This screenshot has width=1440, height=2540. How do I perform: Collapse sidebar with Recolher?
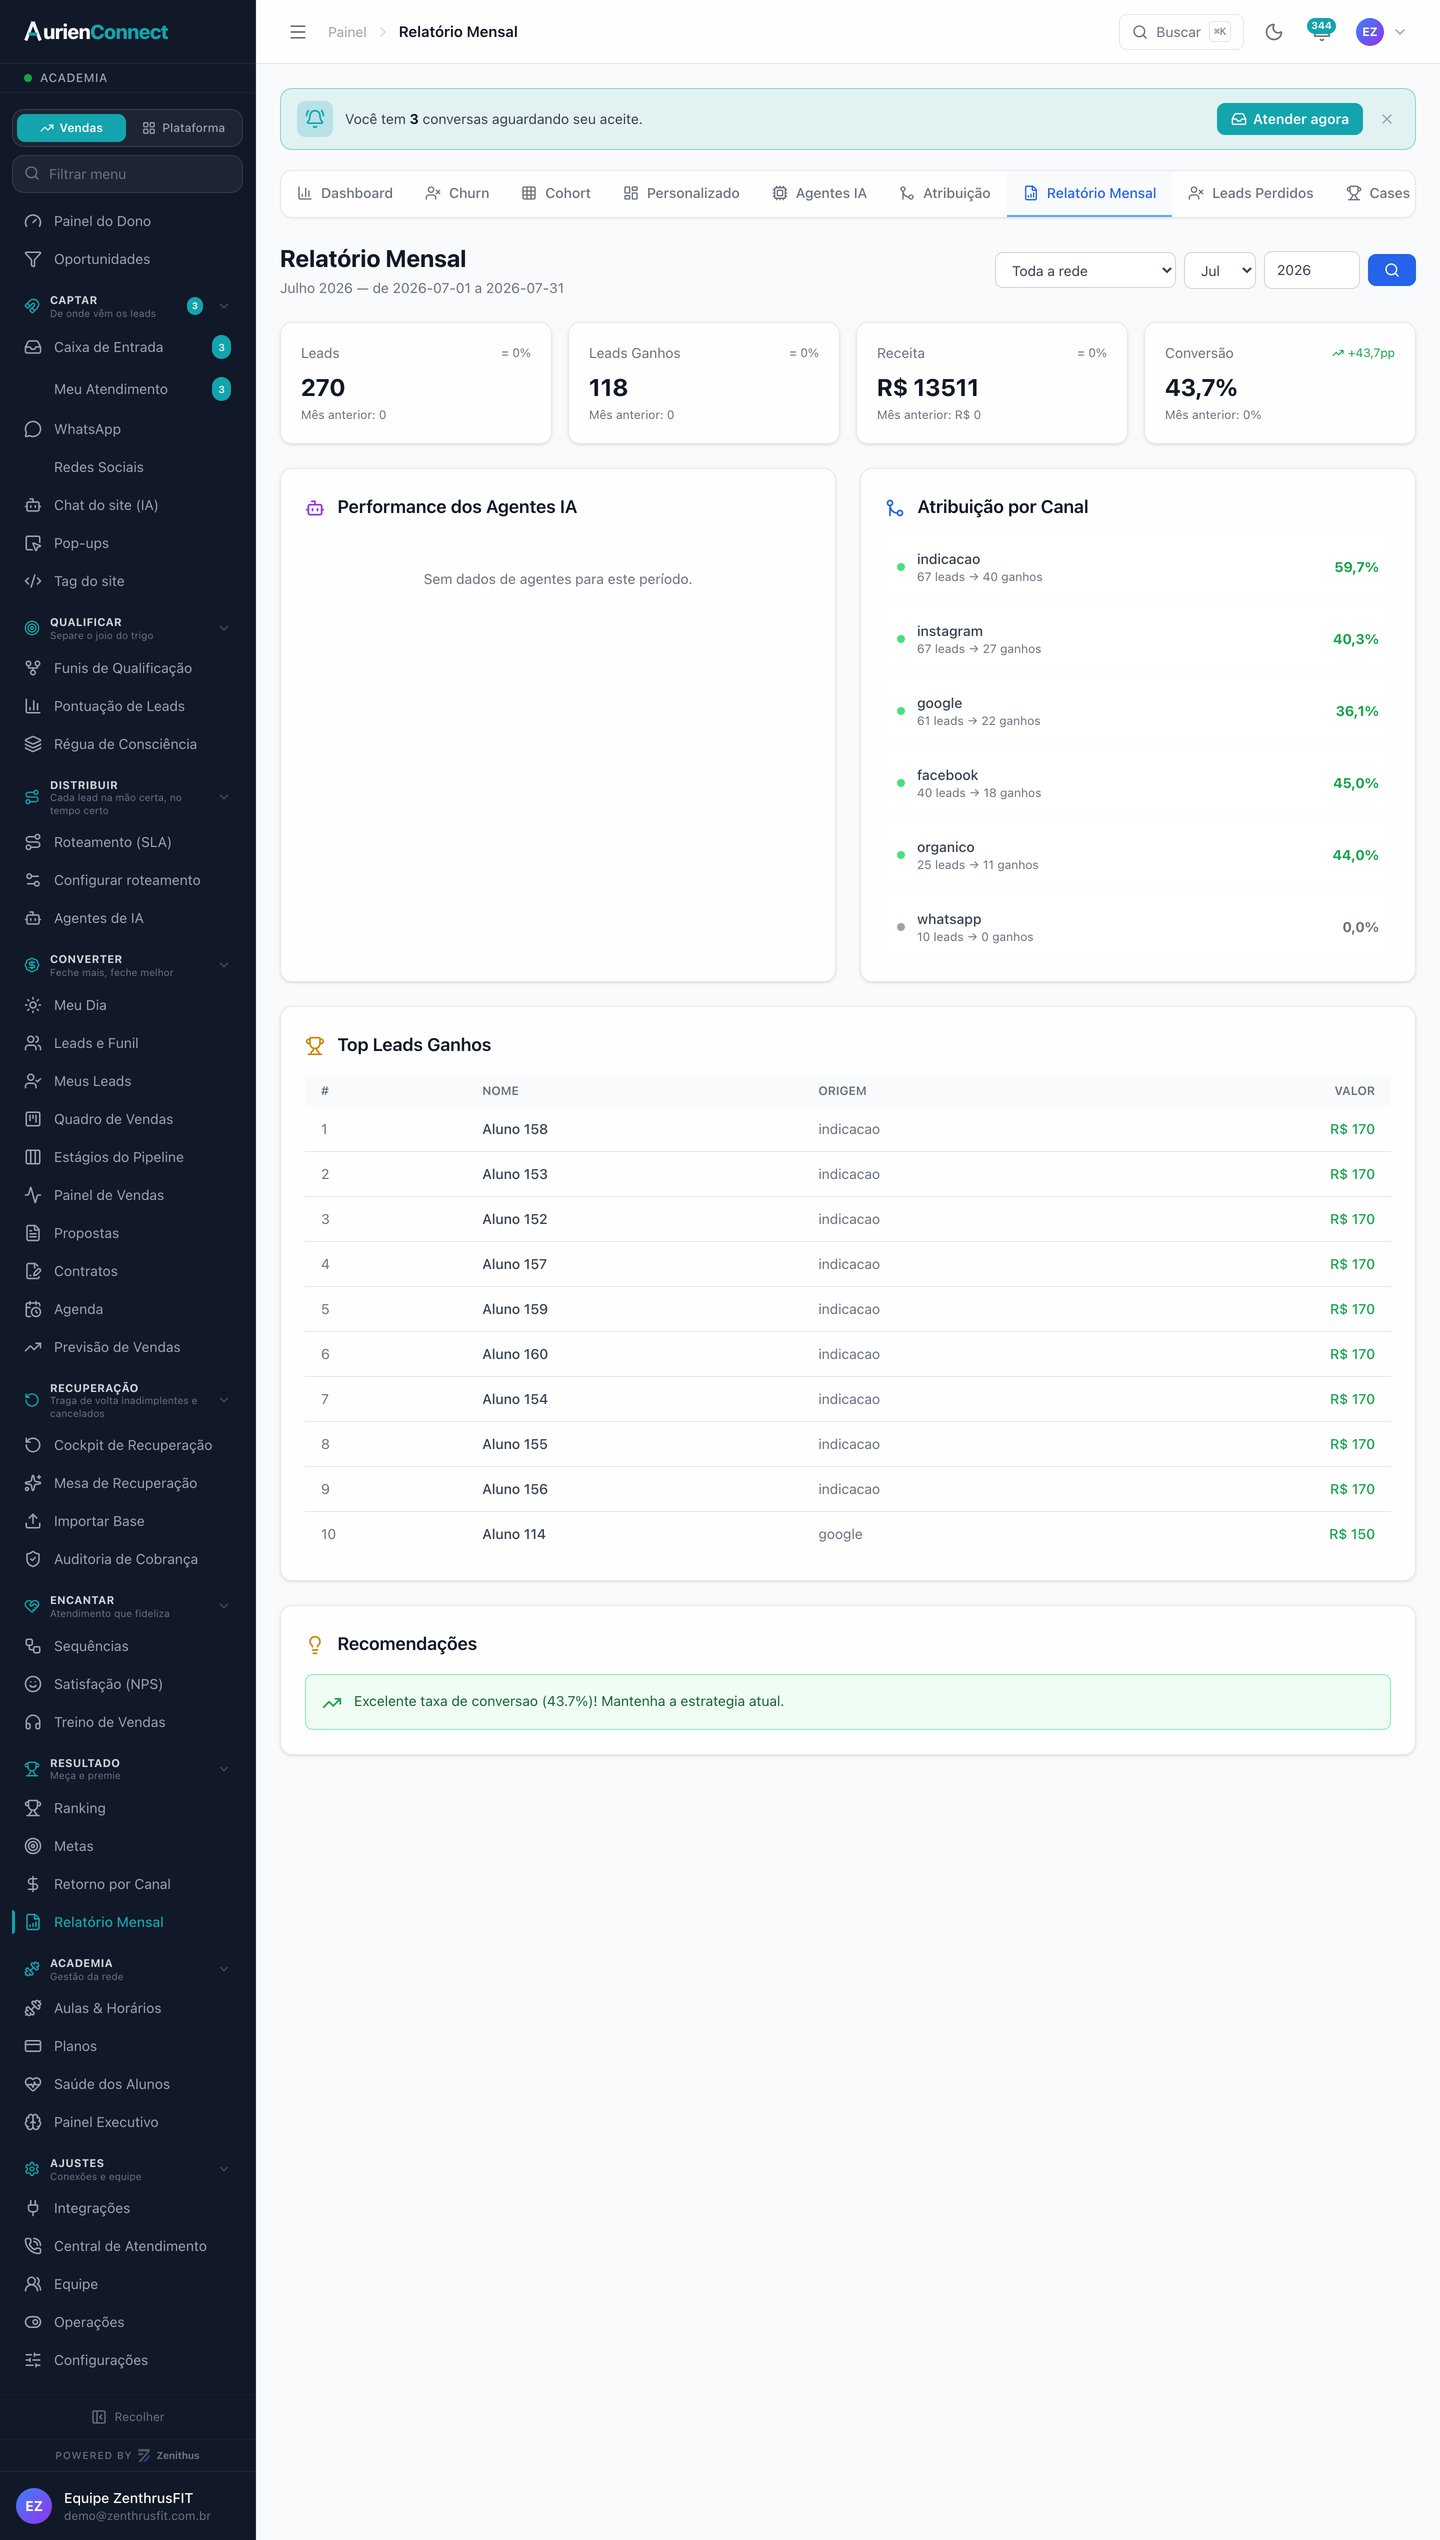128,2417
